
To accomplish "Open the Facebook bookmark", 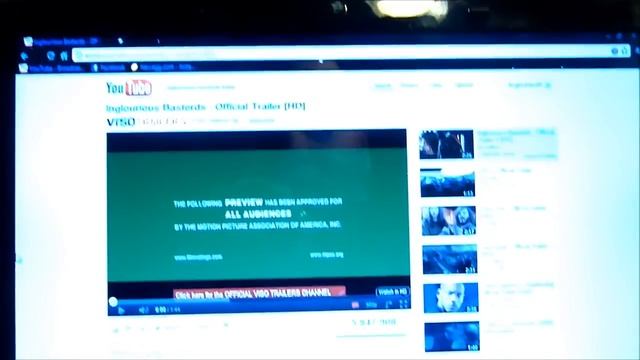I will click(x=109, y=68).
